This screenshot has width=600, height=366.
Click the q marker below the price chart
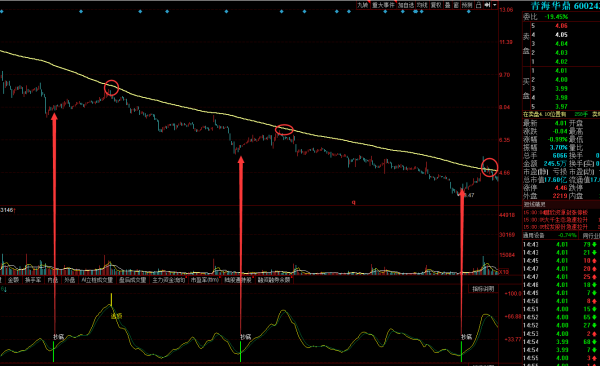tap(354, 202)
